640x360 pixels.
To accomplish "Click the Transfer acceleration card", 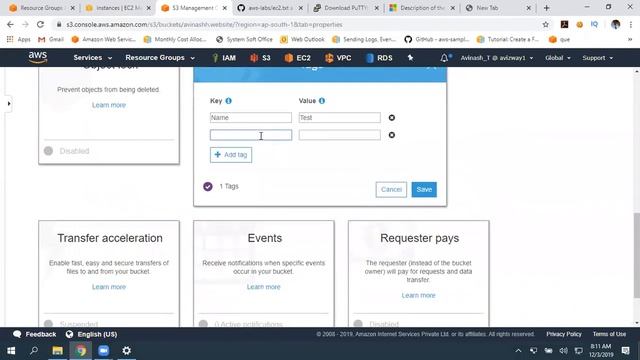I will (109, 273).
